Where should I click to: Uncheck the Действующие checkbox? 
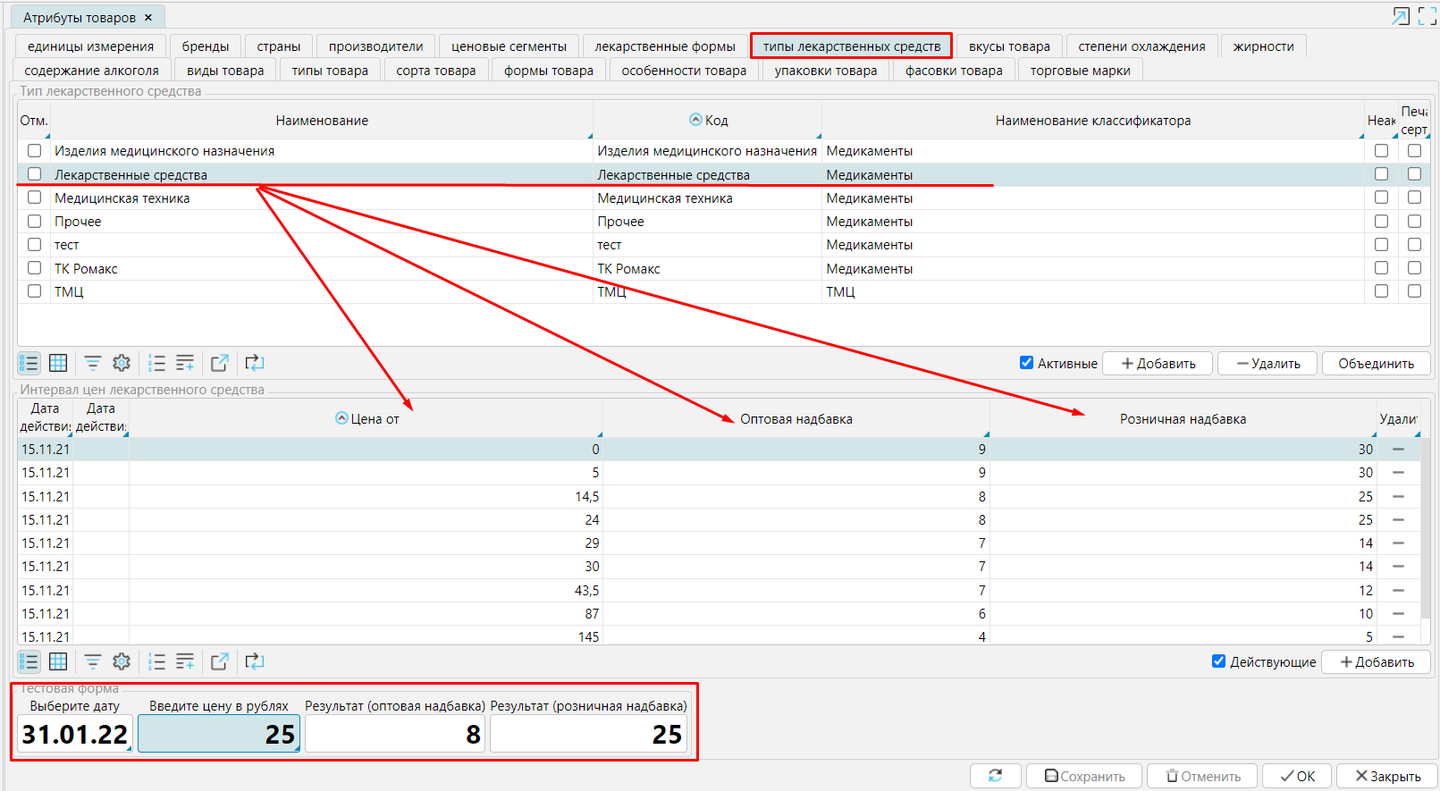(1218, 661)
